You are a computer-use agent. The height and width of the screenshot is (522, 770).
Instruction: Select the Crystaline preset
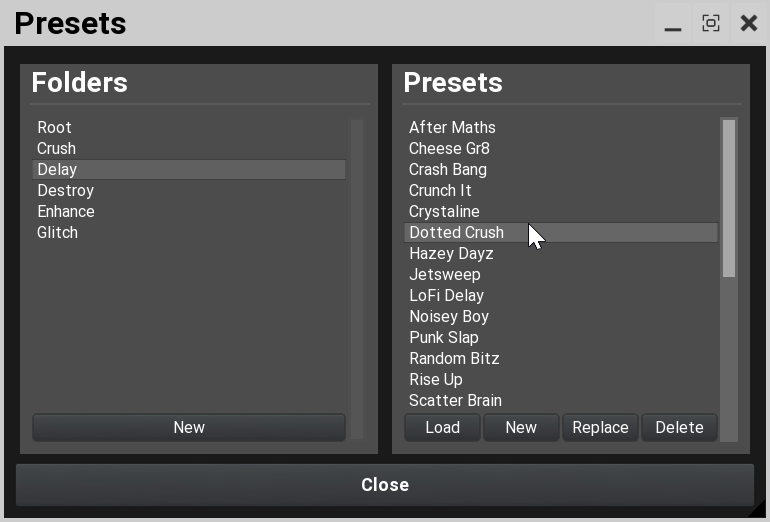[561, 212]
